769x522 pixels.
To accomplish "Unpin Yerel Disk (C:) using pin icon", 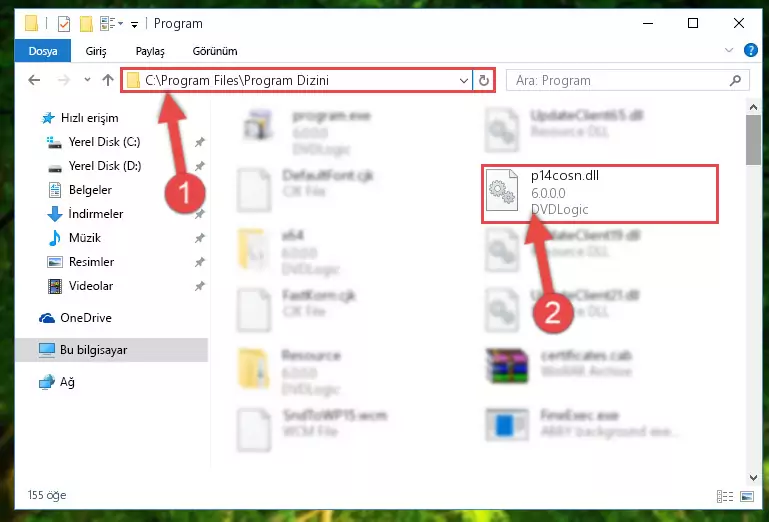I will [199, 142].
